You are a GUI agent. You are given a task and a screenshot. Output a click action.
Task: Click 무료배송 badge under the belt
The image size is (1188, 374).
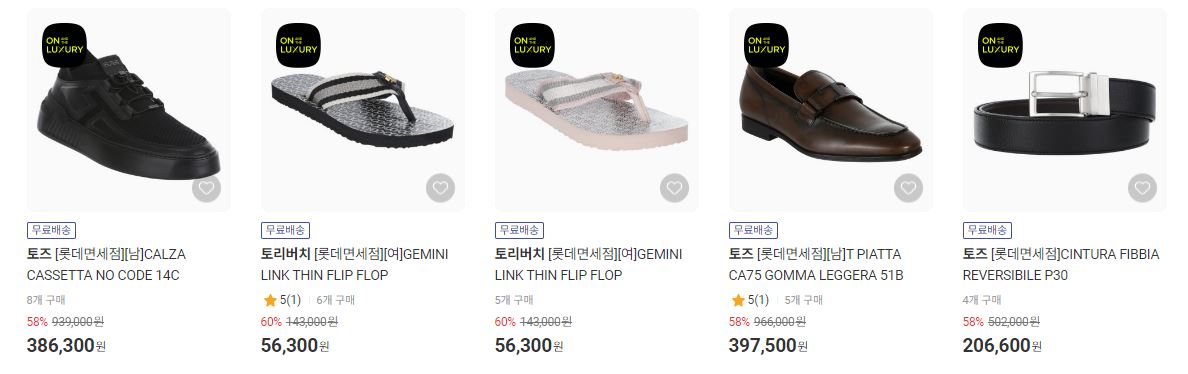click(988, 230)
